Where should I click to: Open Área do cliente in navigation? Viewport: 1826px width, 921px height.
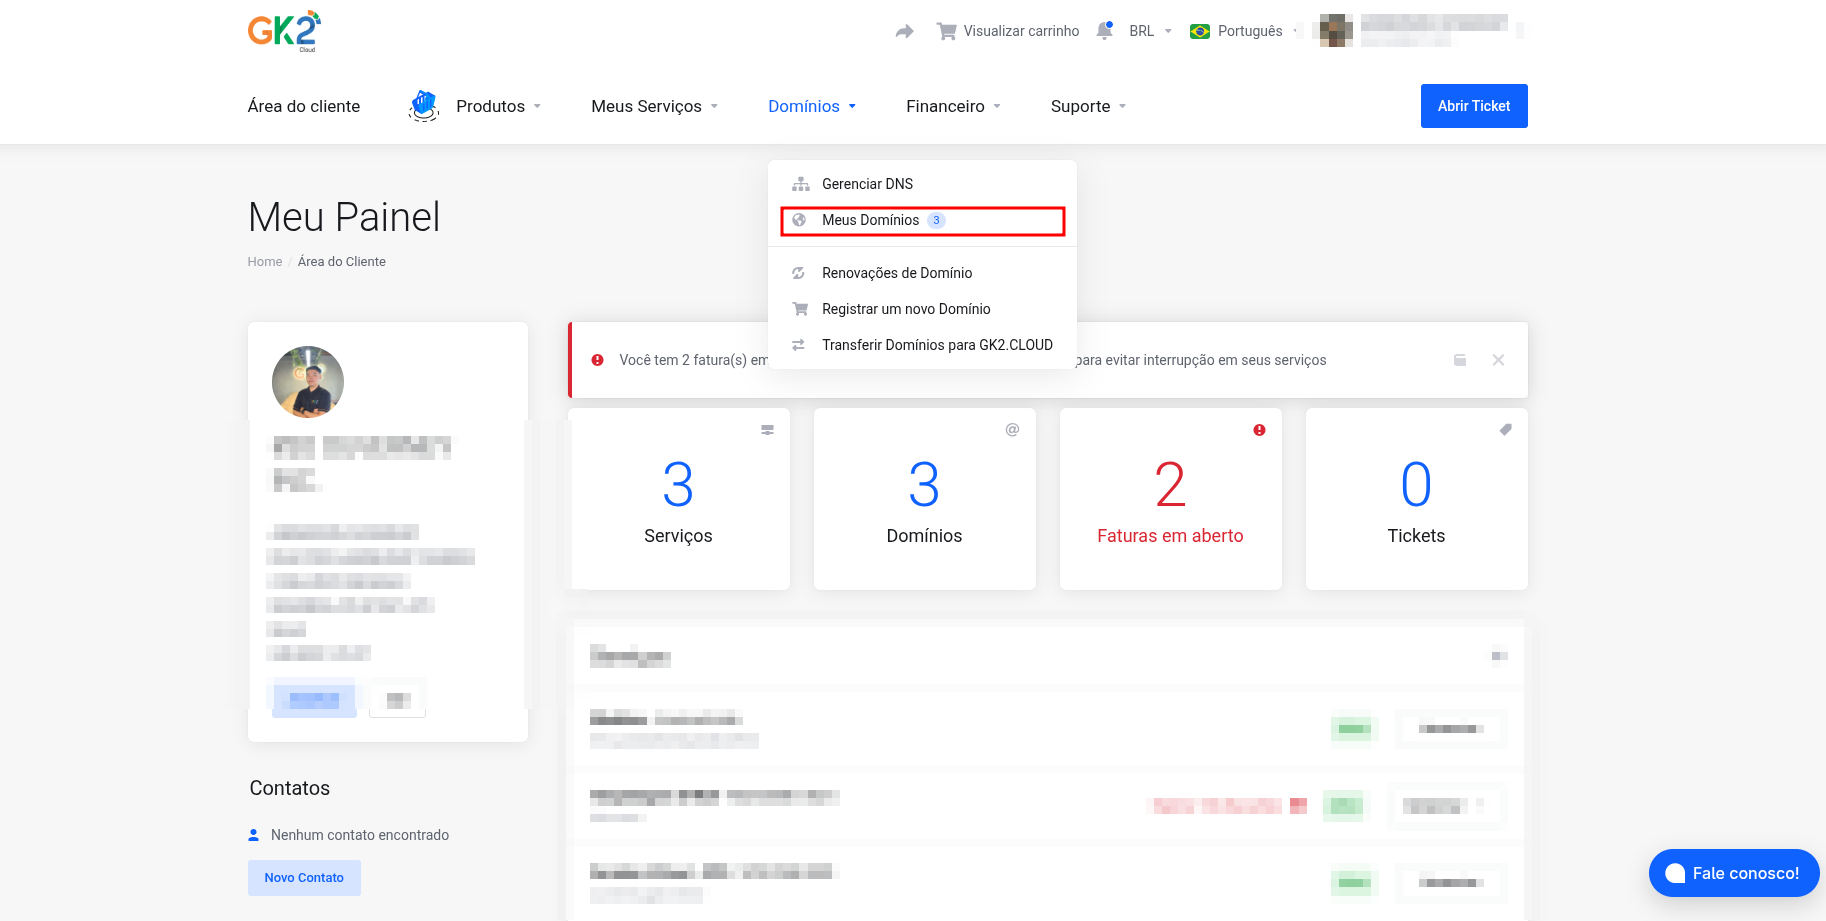coord(304,106)
